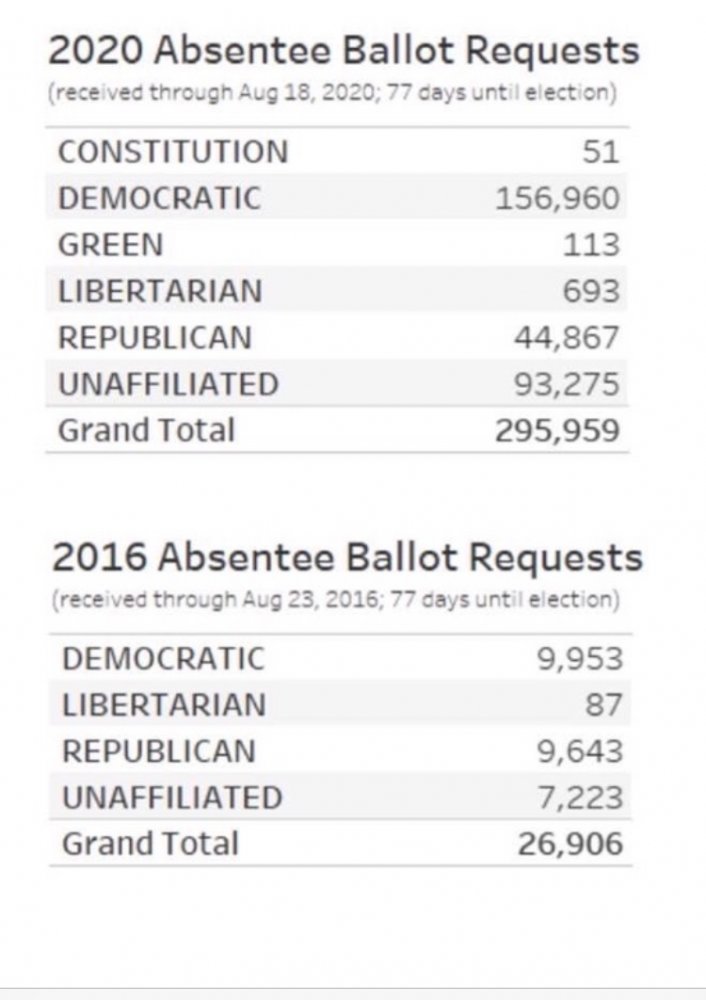
Task: Click the Republican value 44,867
Action: 567,337
